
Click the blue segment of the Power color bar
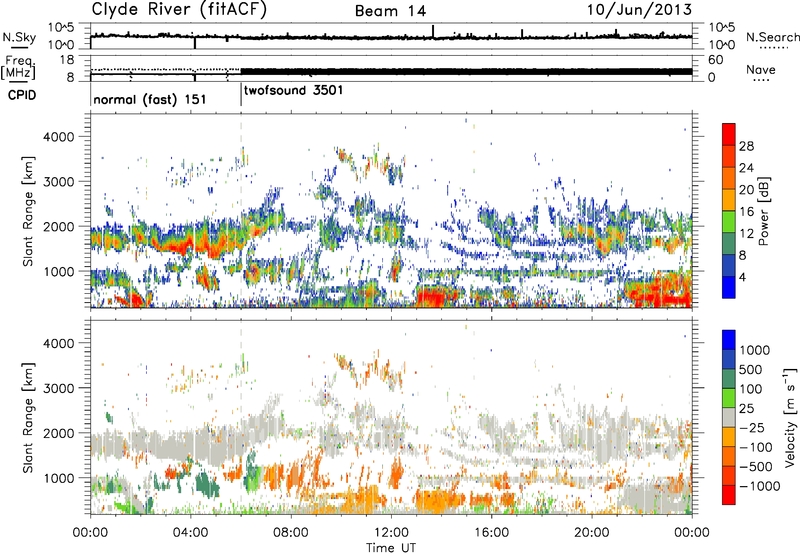point(729,287)
